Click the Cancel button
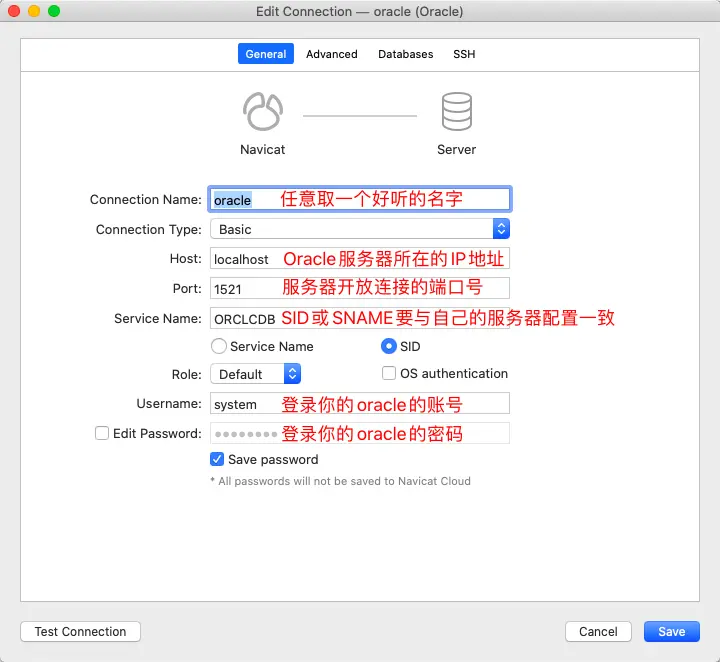 click(x=598, y=632)
